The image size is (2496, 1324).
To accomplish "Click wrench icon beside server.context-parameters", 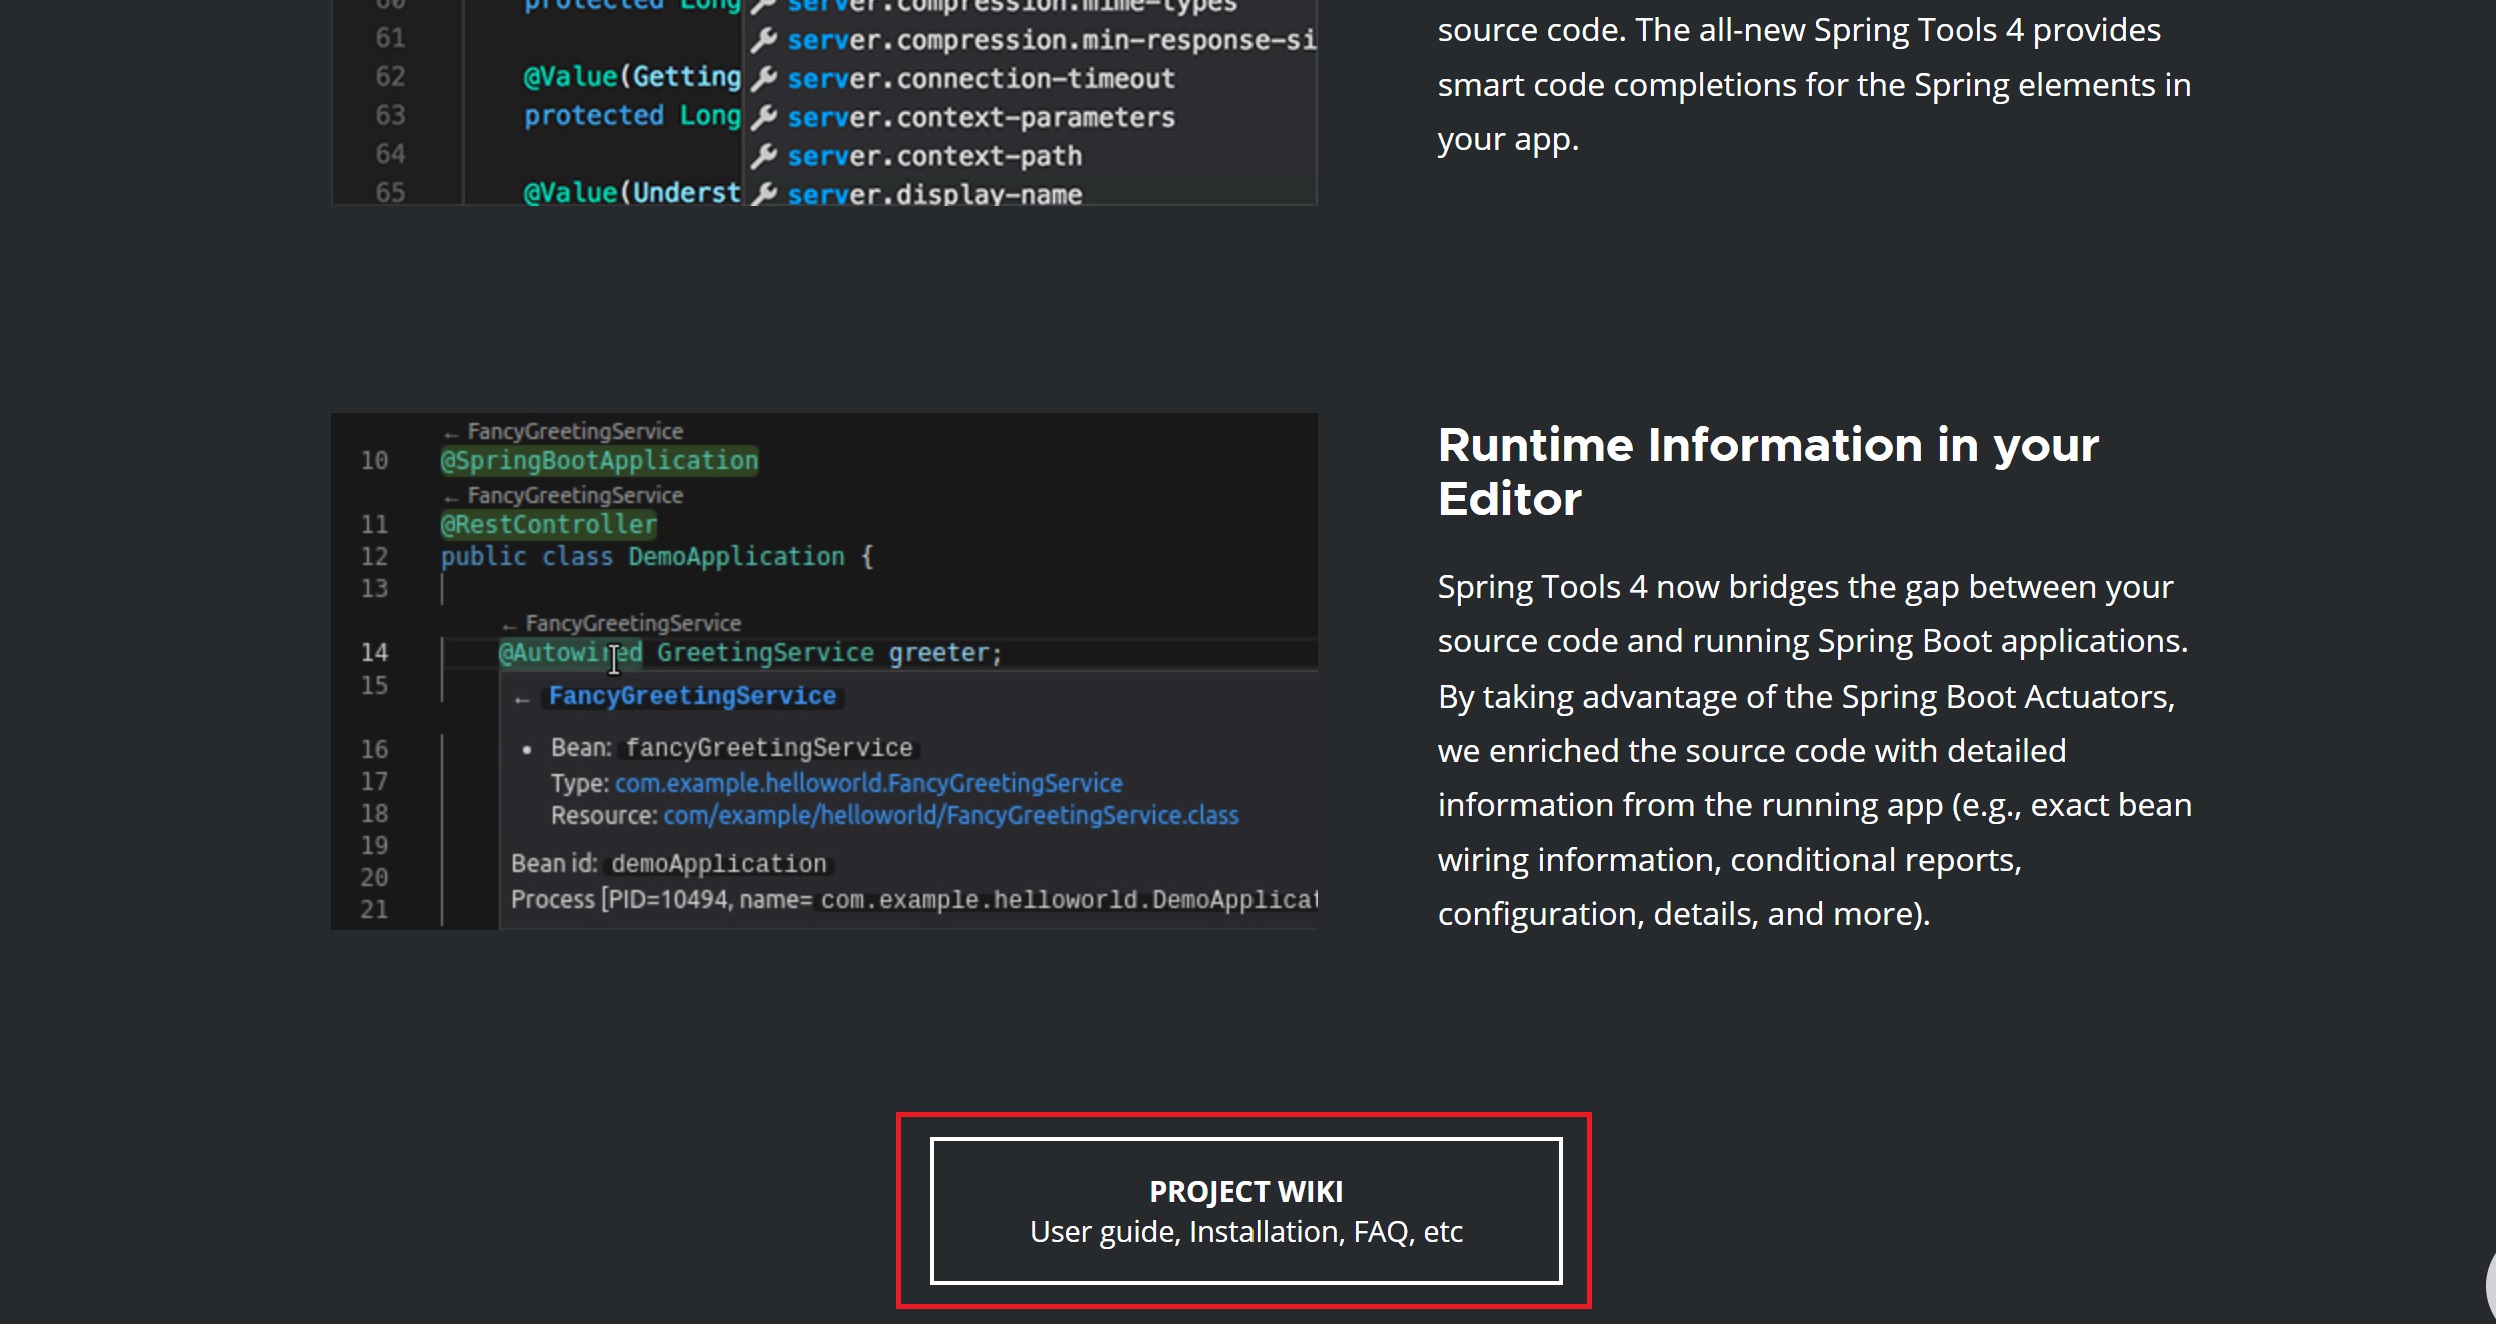I will [x=764, y=117].
